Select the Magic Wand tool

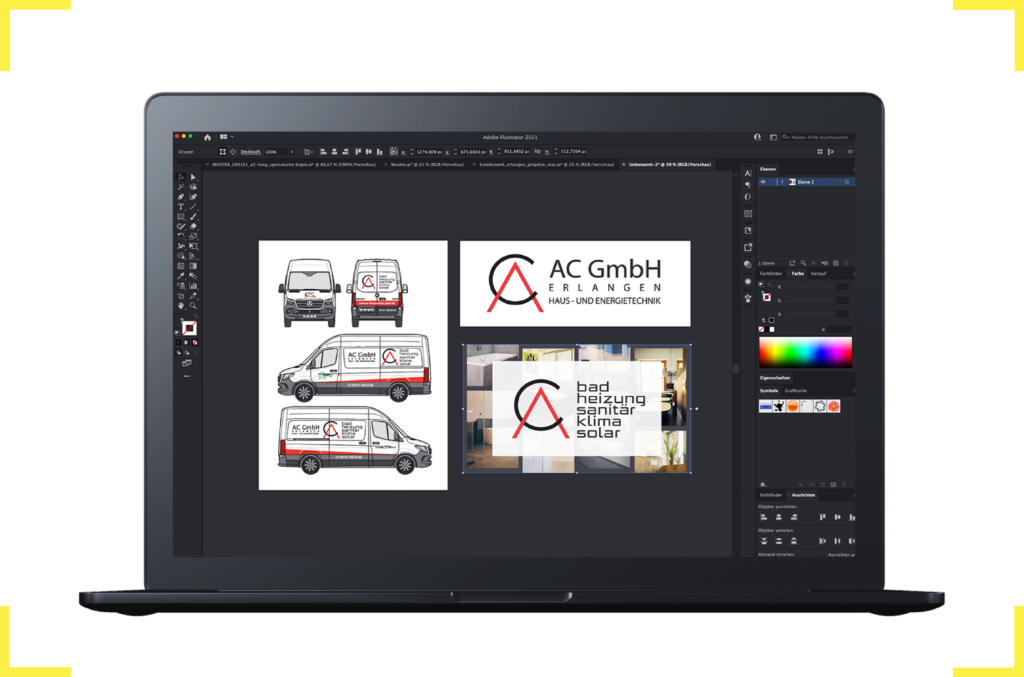[181, 187]
